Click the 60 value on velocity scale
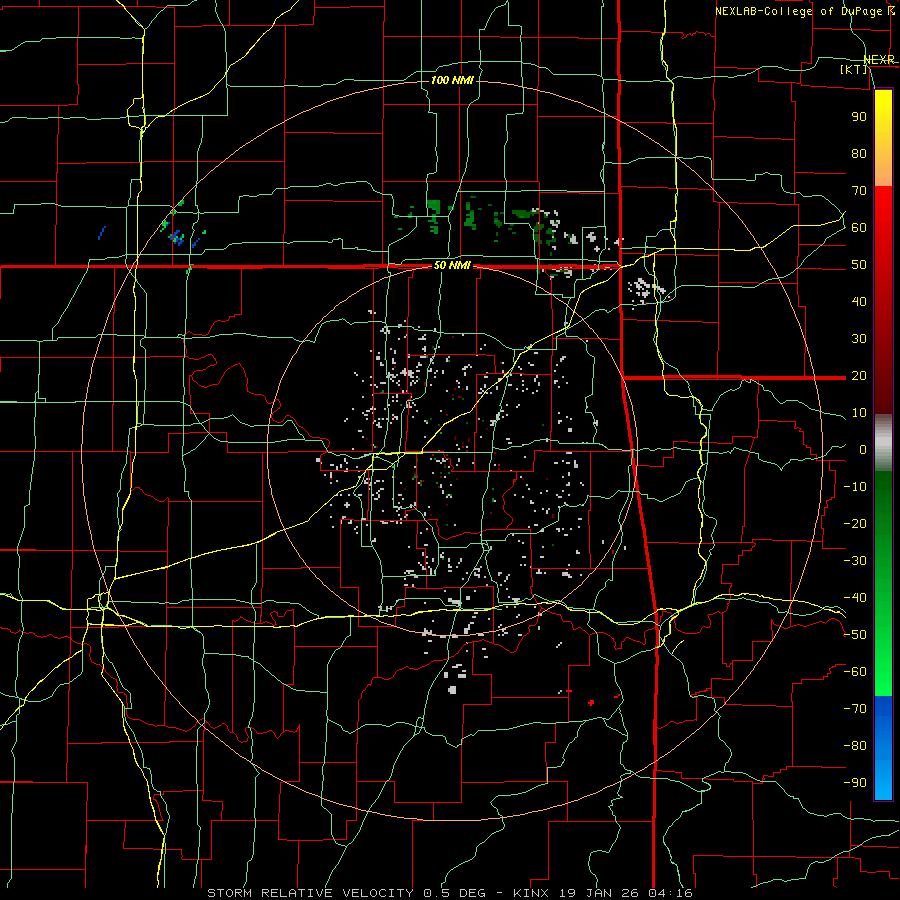The width and height of the screenshot is (900, 900). (859, 228)
